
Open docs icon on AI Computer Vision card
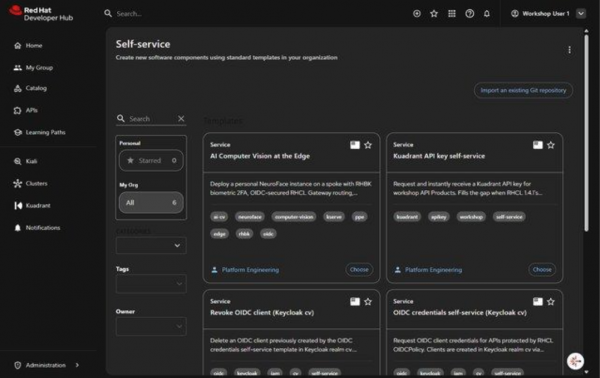coord(355,145)
